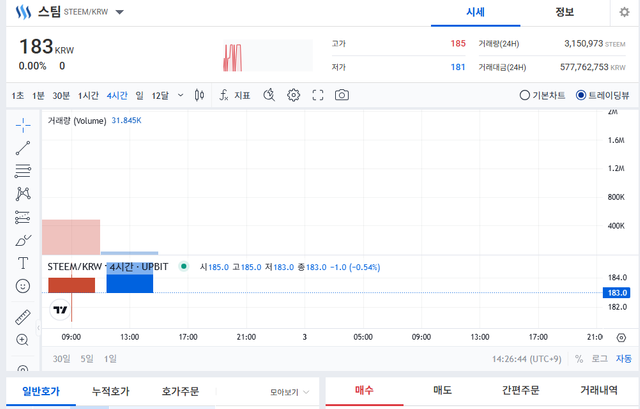Select the ruler measure tool
640x409 pixels.
(23, 317)
